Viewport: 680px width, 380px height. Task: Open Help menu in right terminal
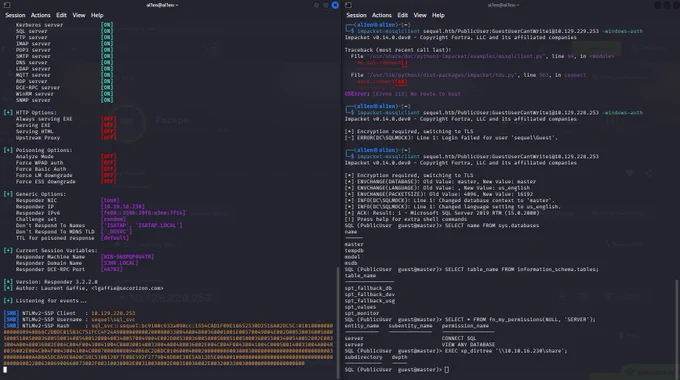click(x=438, y=15)
